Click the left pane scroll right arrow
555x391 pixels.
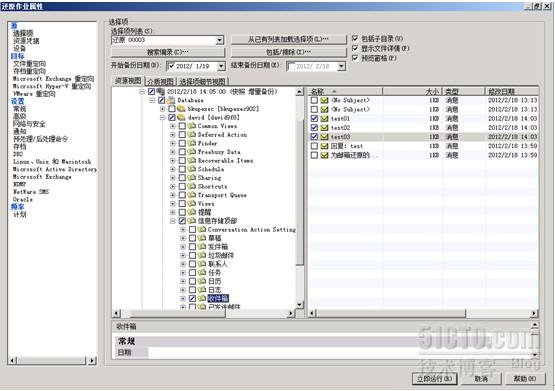(x=92, y=361)
